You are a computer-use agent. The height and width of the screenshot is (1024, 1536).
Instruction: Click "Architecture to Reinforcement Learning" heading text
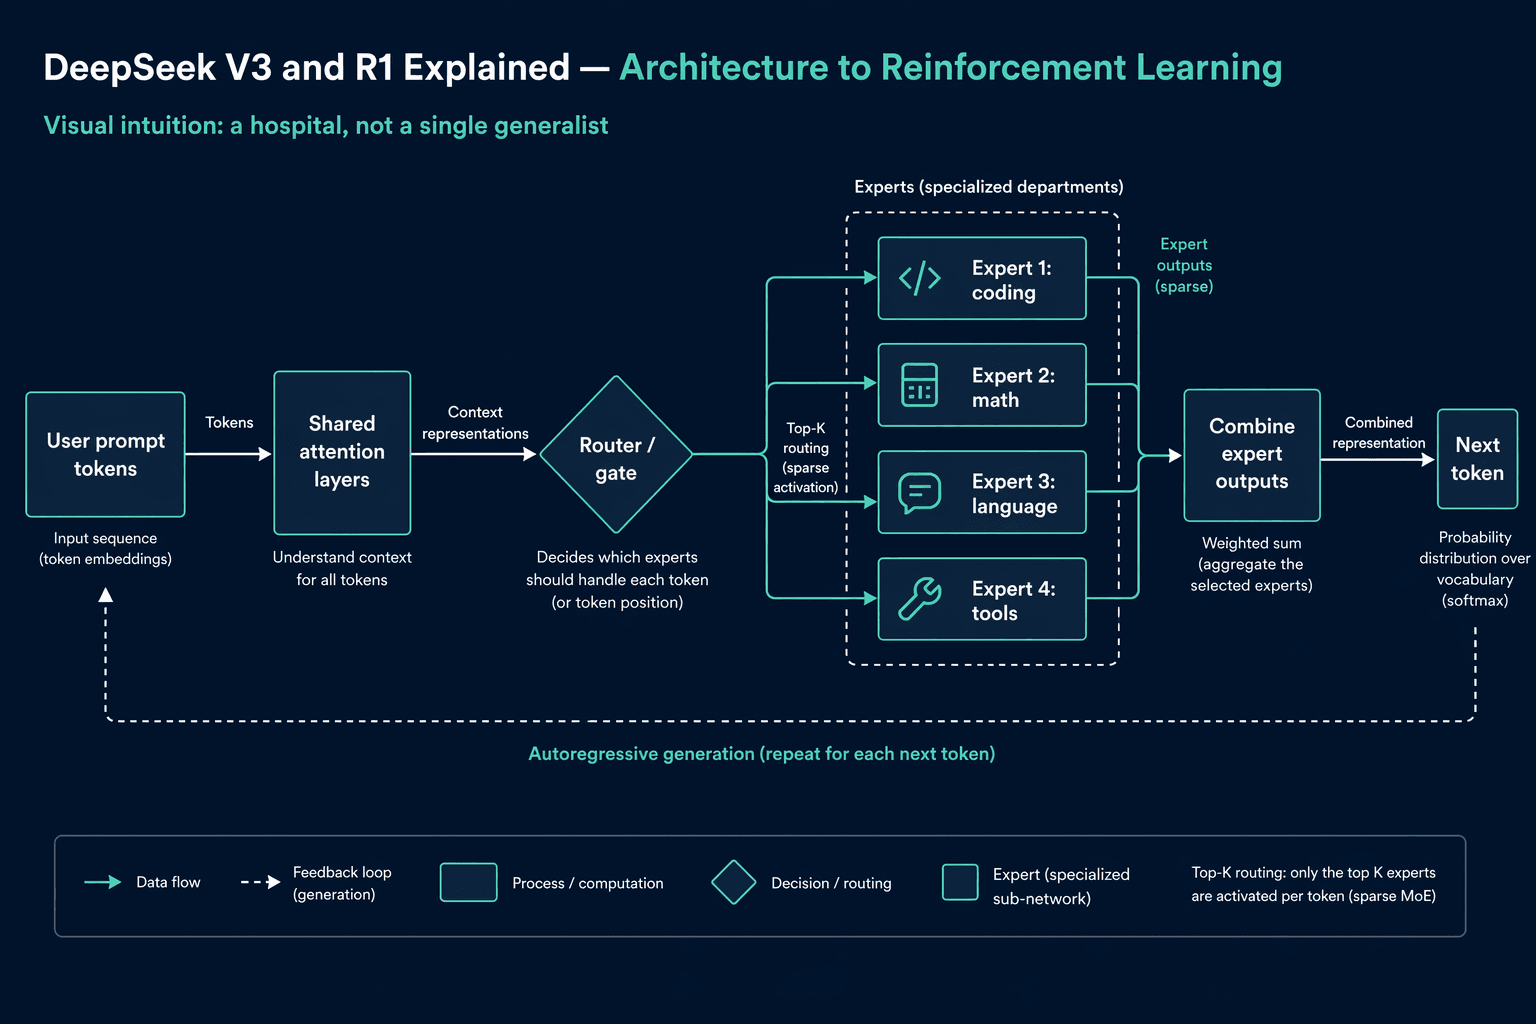tap(951, 68)
